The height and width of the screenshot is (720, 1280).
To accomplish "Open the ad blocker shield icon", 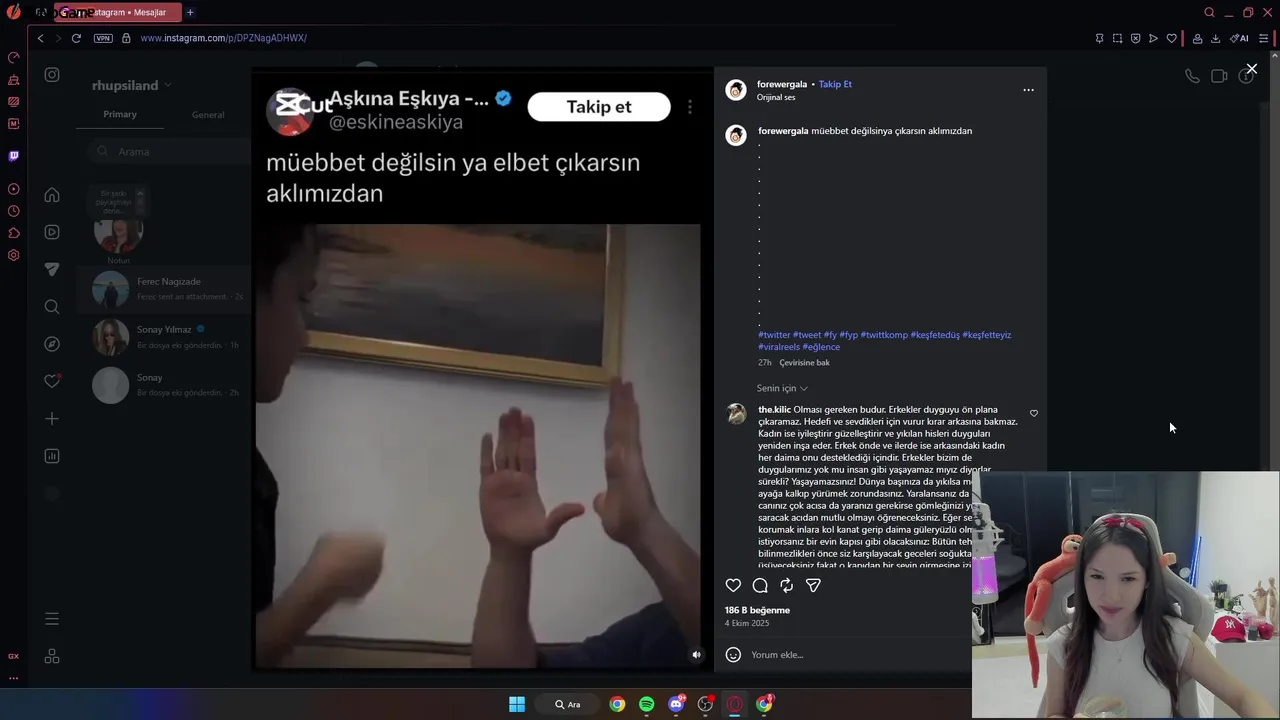I will pyautogui.click(x=1135, y=38).
